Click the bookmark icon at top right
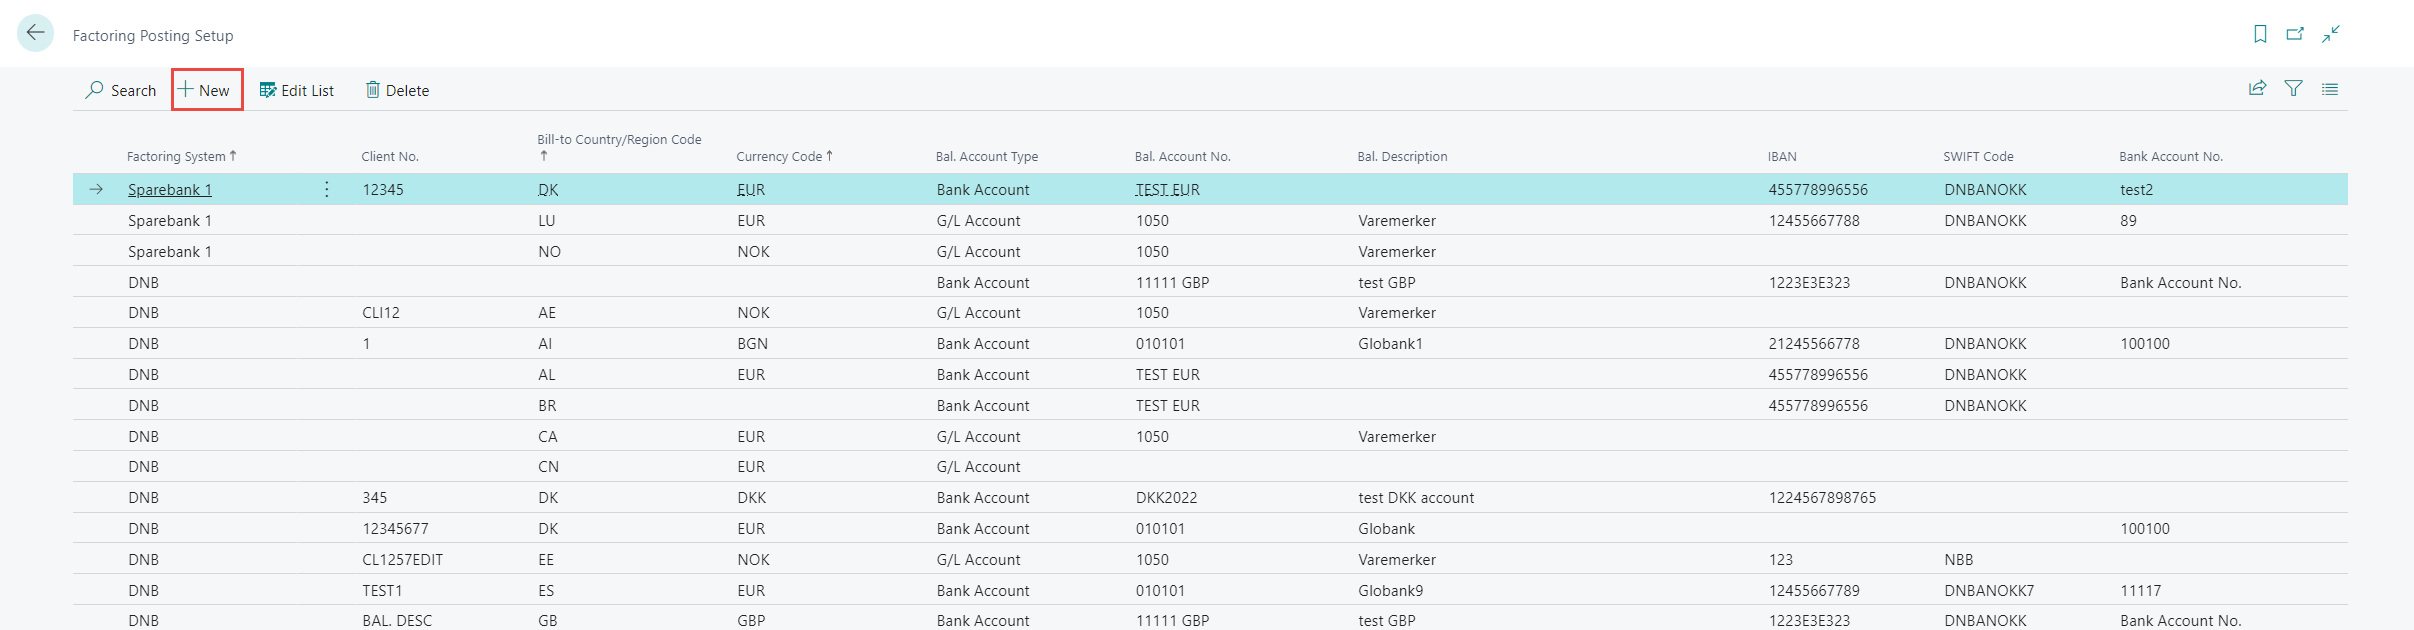 click(x=2260, y=34)
